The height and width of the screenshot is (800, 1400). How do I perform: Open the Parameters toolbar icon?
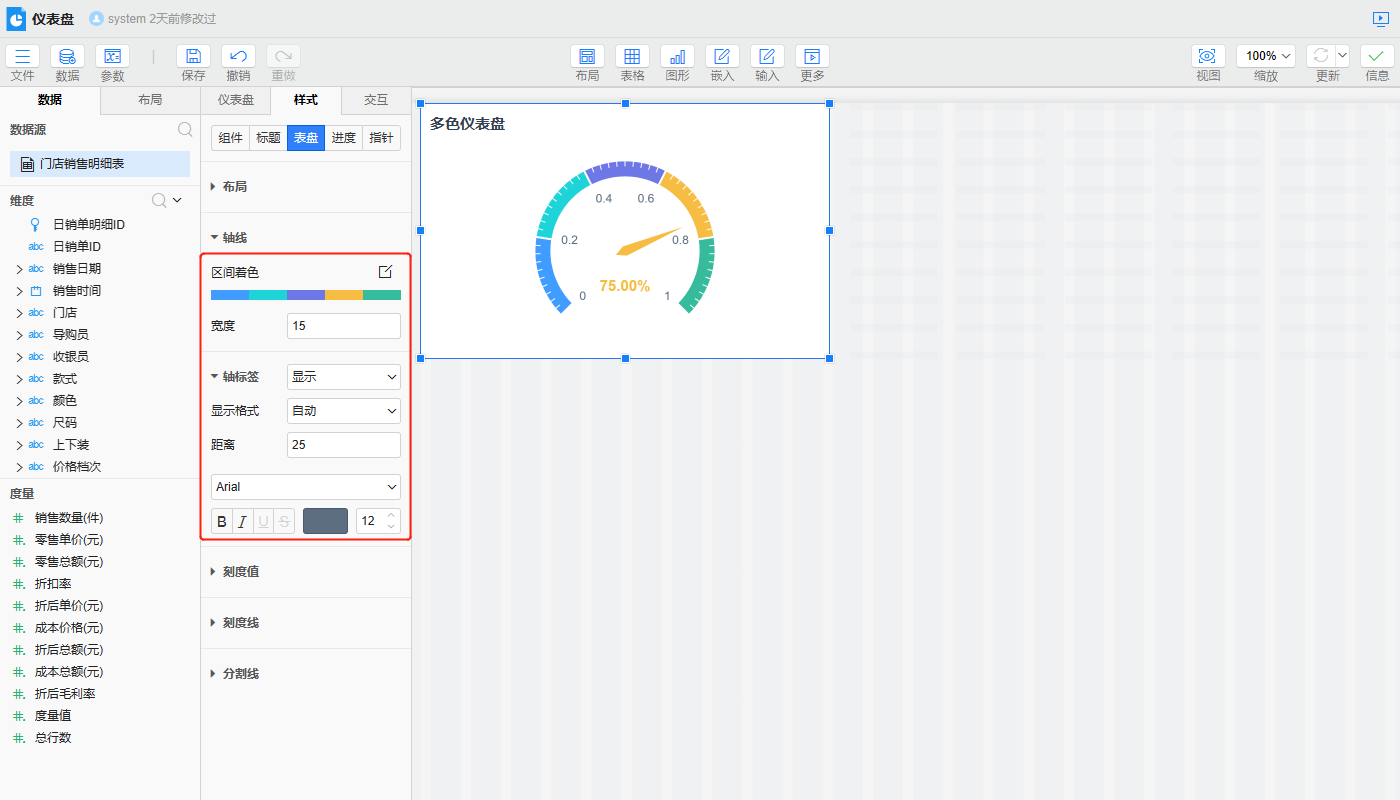point(112,57)
